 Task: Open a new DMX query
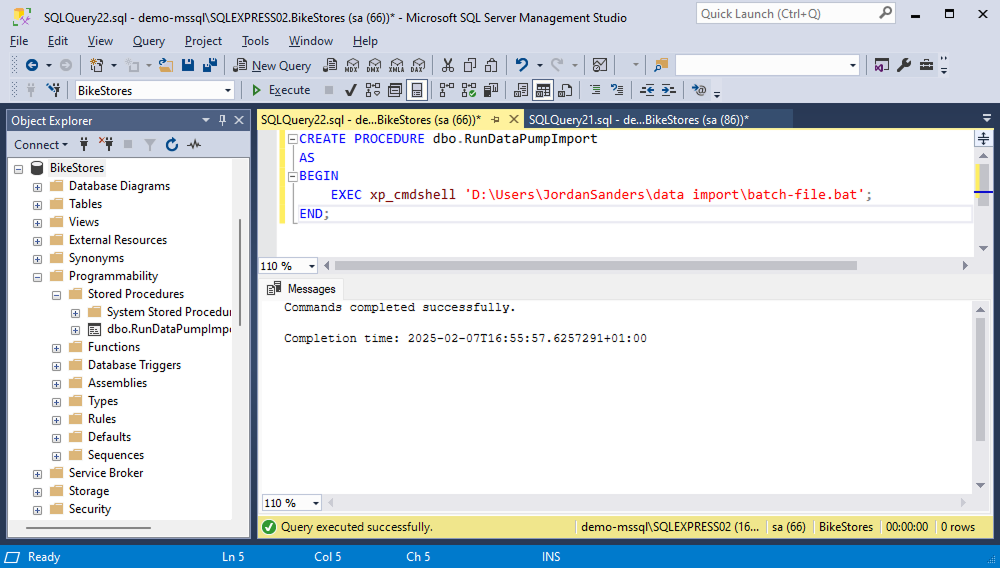click(374, 65)
